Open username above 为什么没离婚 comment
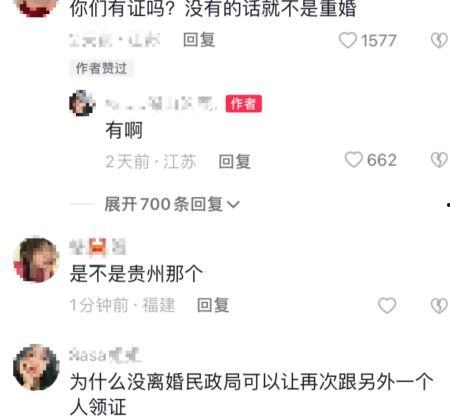450x419 pixels. pyautogui.click(x=105, y=355)
